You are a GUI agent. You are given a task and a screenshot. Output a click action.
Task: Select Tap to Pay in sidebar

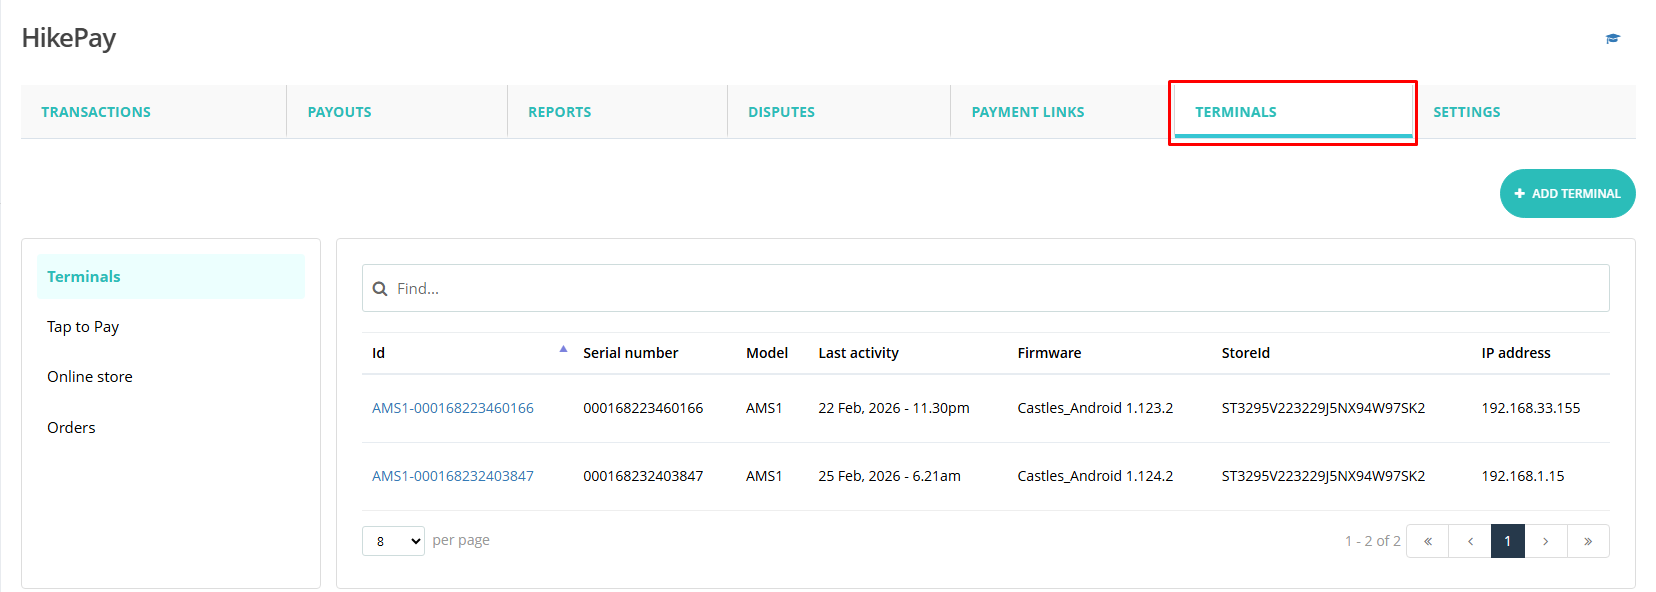[x=83, y=327]
